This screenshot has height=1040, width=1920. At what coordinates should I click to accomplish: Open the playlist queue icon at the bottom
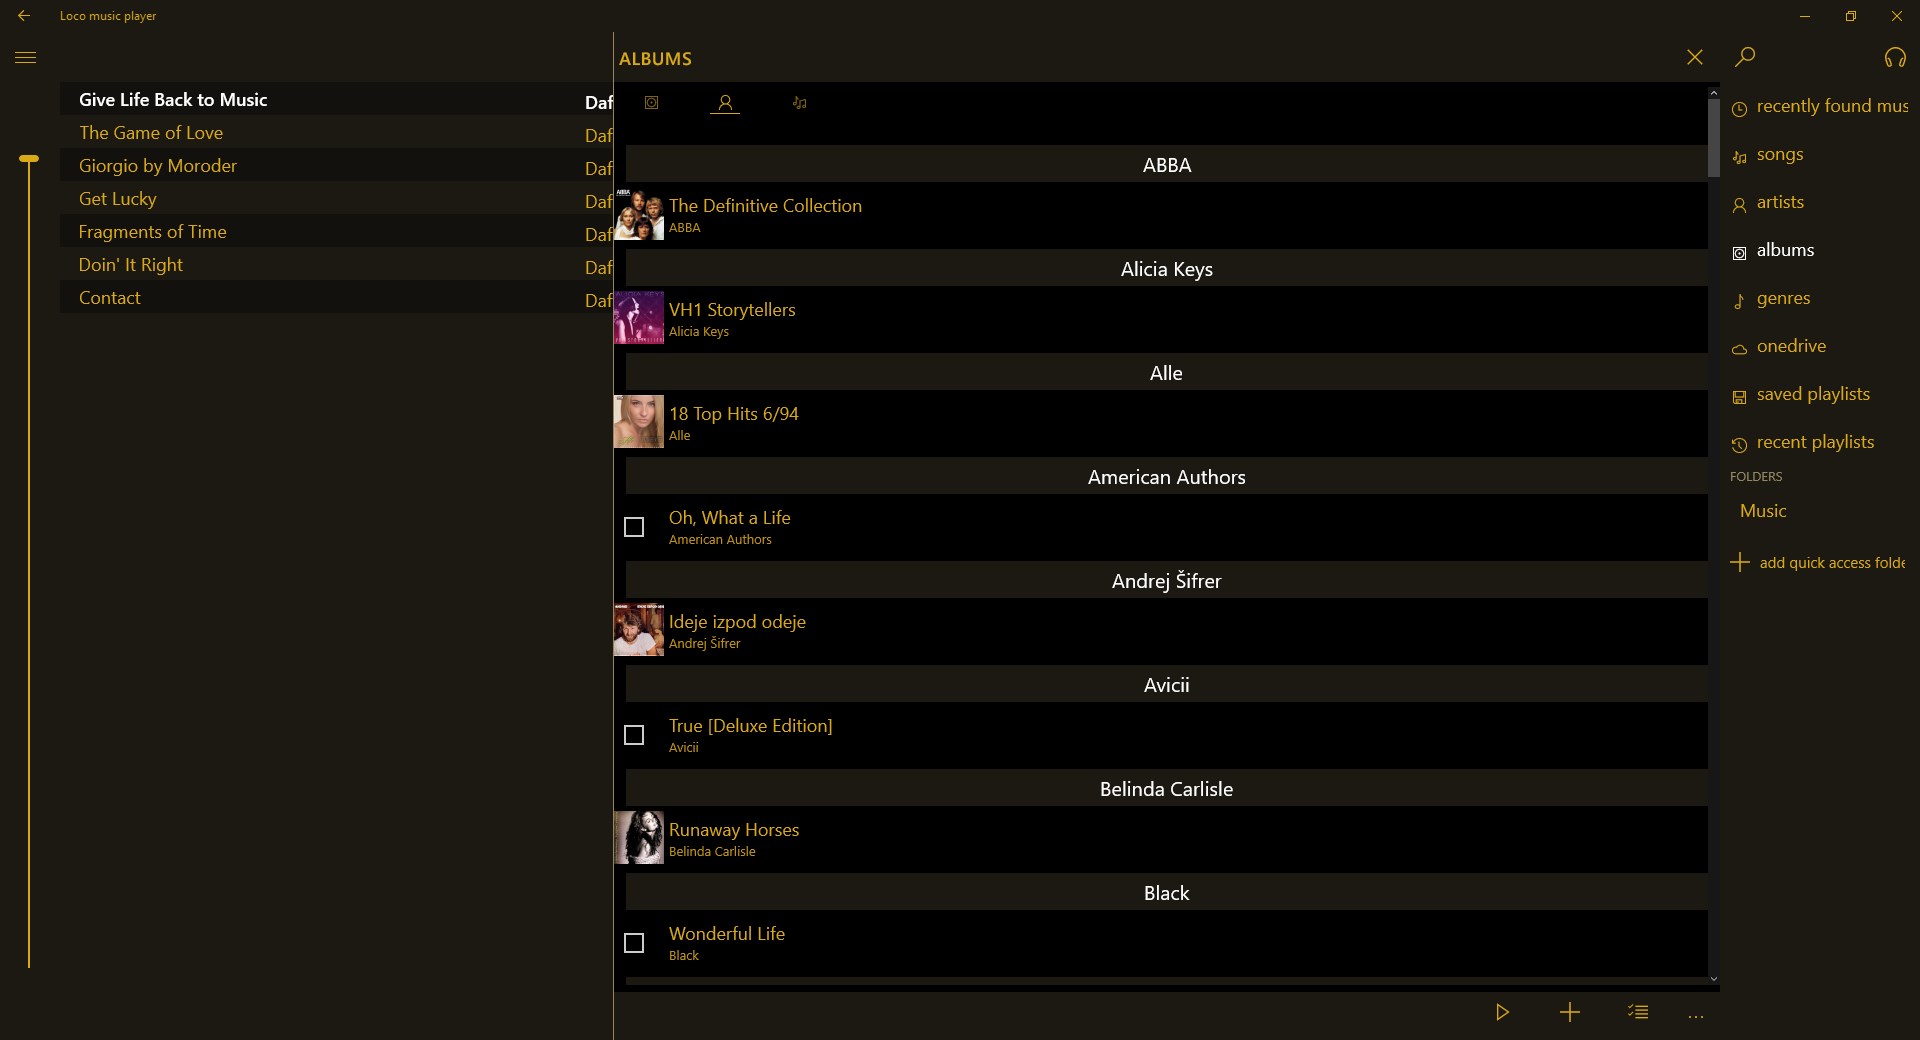1637,1011
